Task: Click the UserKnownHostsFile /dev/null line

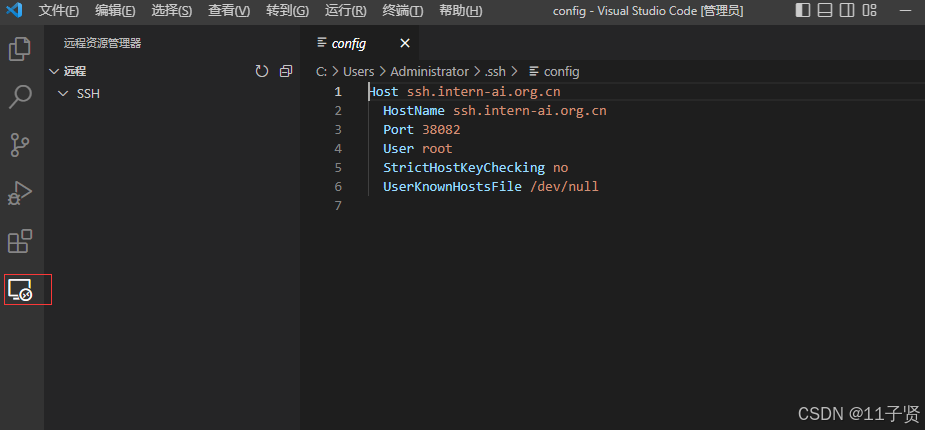Action: [491, 187]
